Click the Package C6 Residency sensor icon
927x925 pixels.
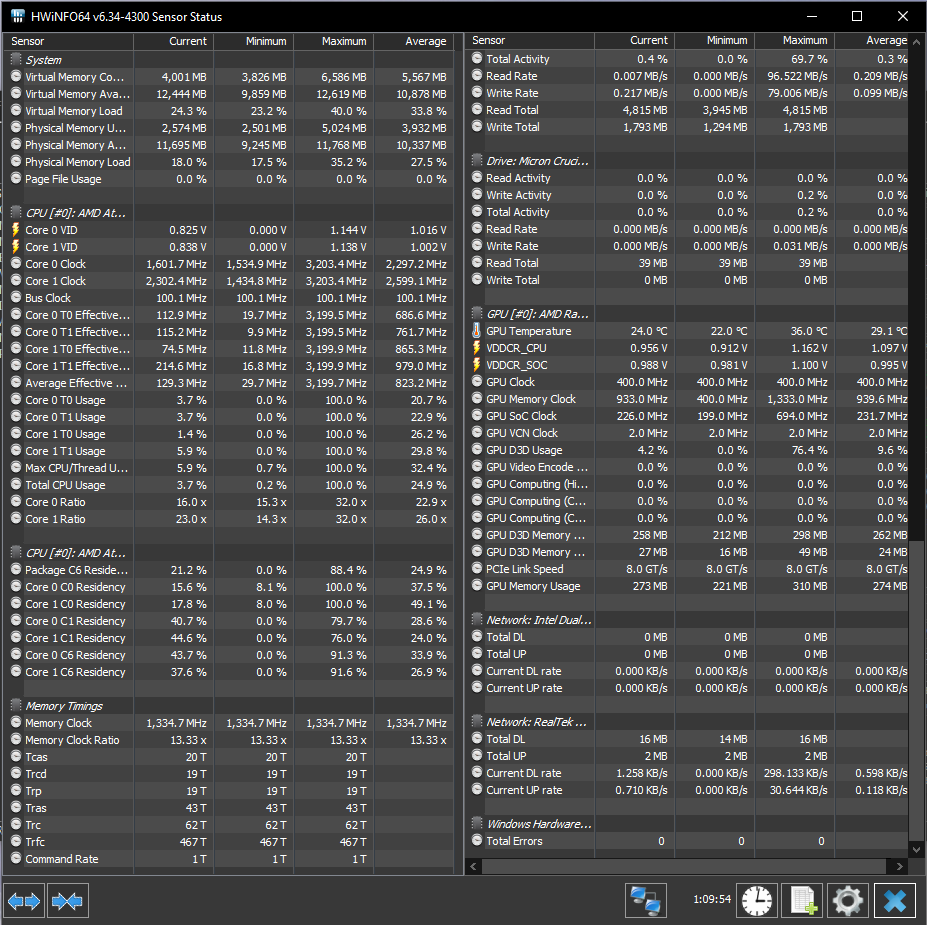(x=16, y=570)
